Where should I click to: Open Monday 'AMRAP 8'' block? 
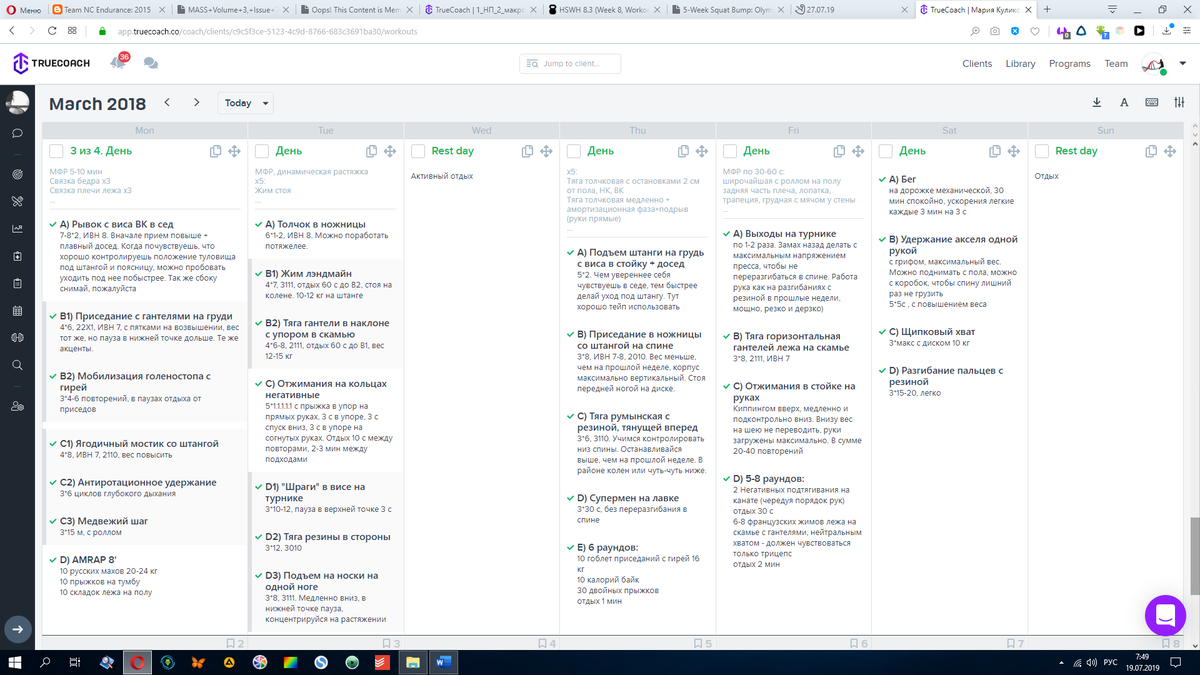pos(88,560)
